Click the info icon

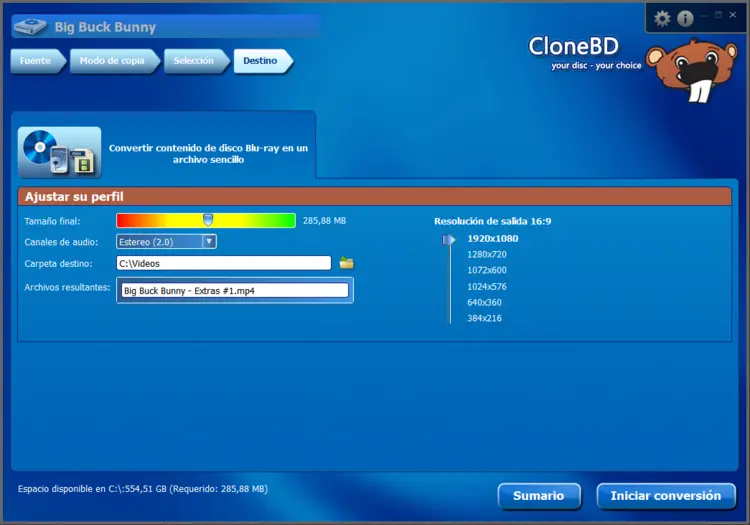pyautogui.click(x=685, y=19)
